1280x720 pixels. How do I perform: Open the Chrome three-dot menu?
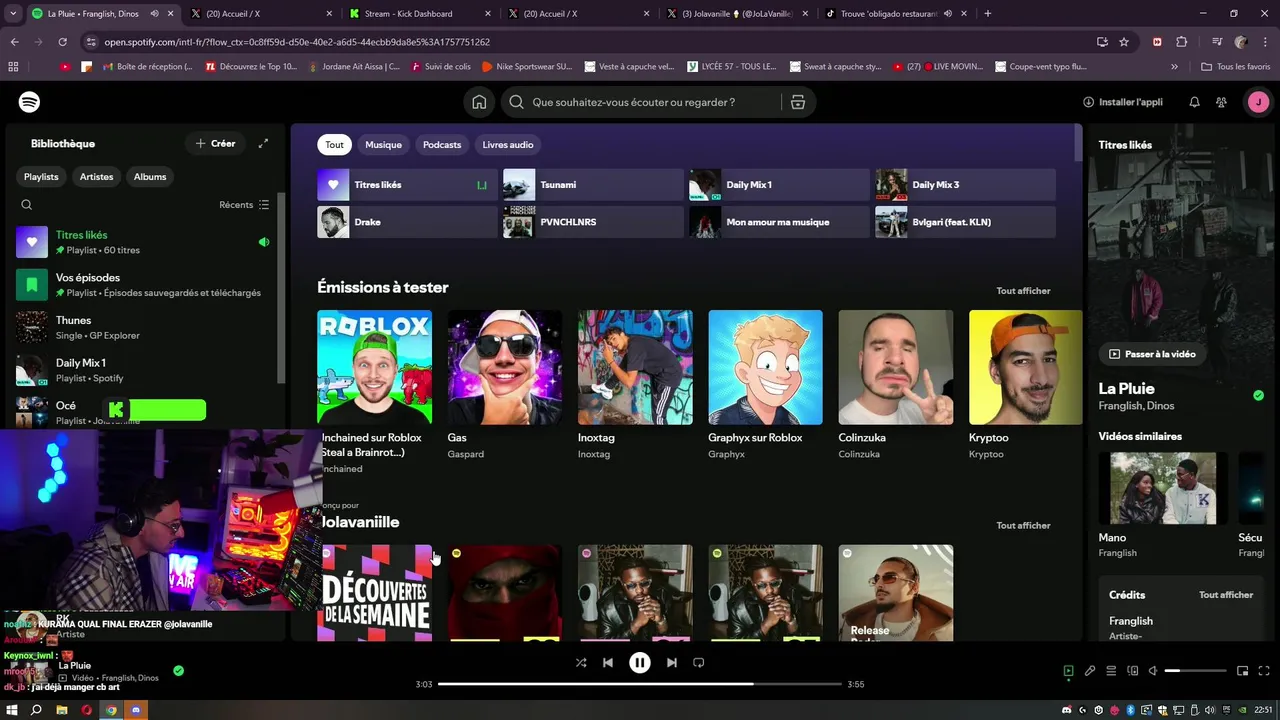click(1265, 42)
